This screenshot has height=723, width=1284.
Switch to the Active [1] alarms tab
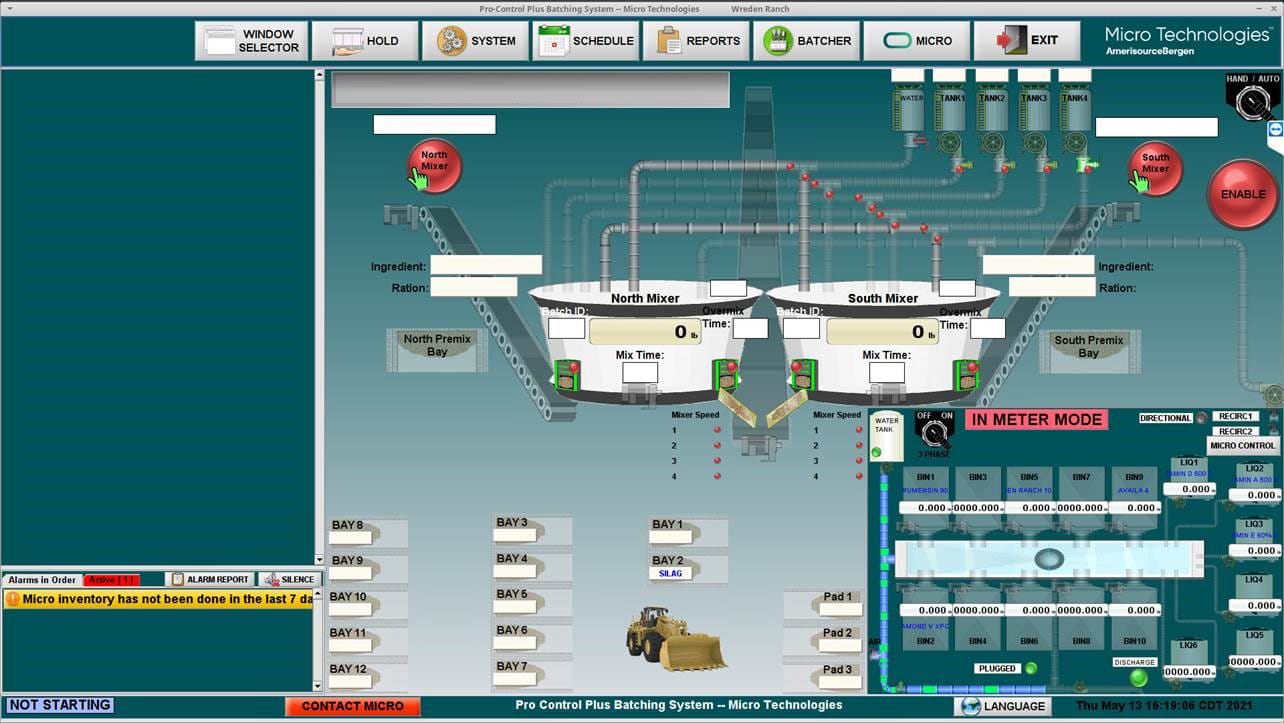click(111, 580)
